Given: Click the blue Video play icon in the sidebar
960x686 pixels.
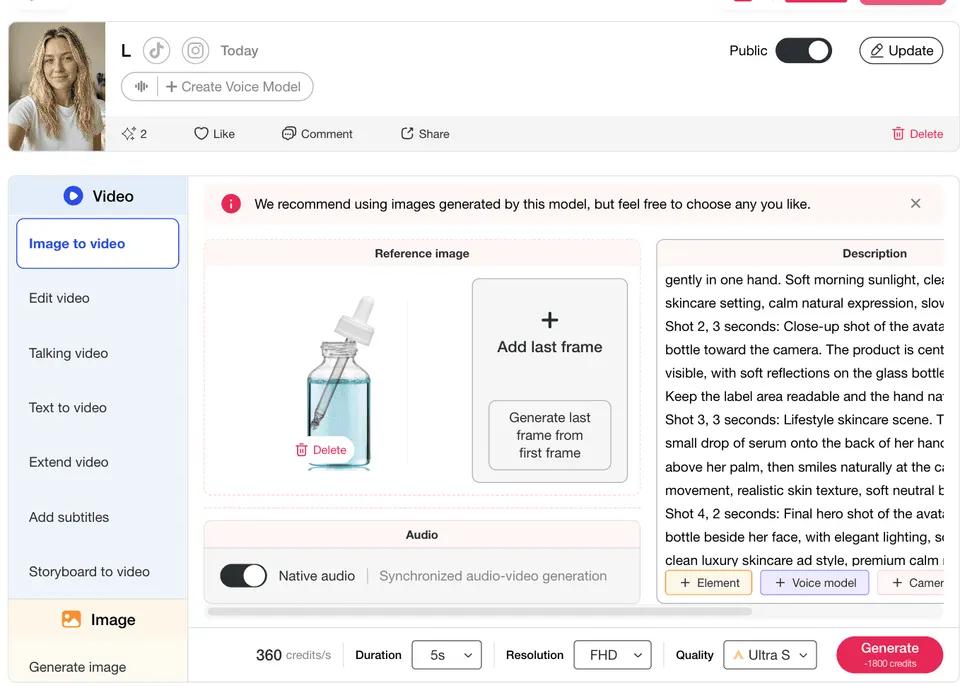Looking at the screenshot, I should click(x=73, y=195).
